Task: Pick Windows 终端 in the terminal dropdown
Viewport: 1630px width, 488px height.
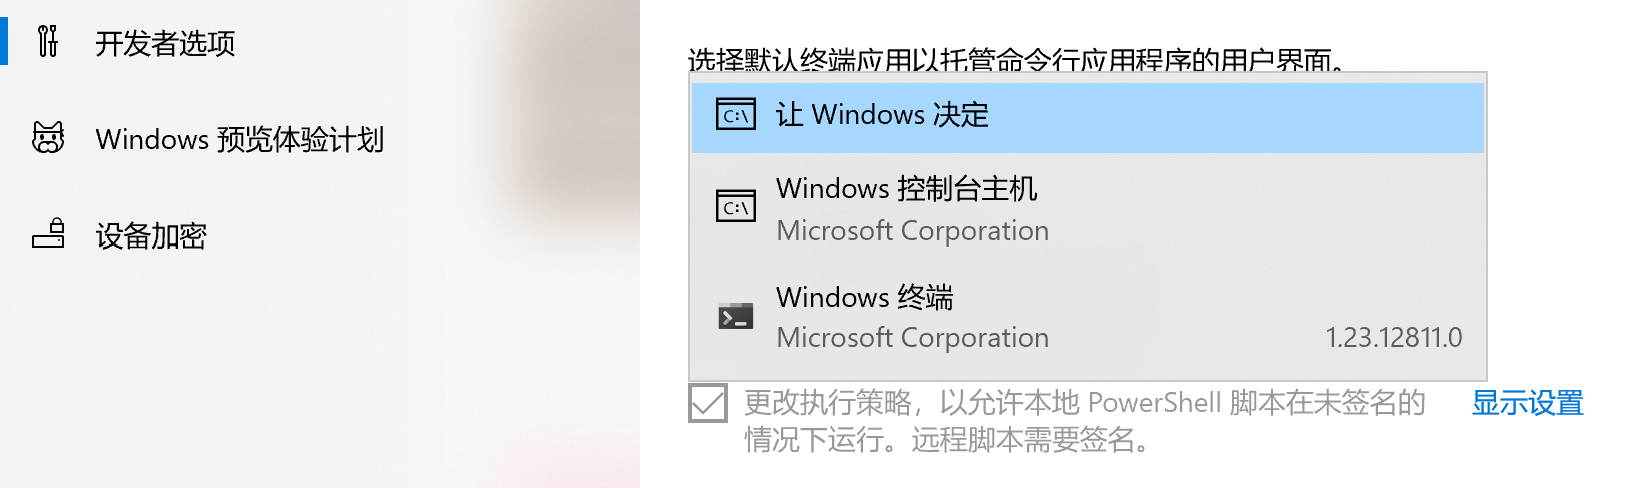Action: [x=864, y=298]
